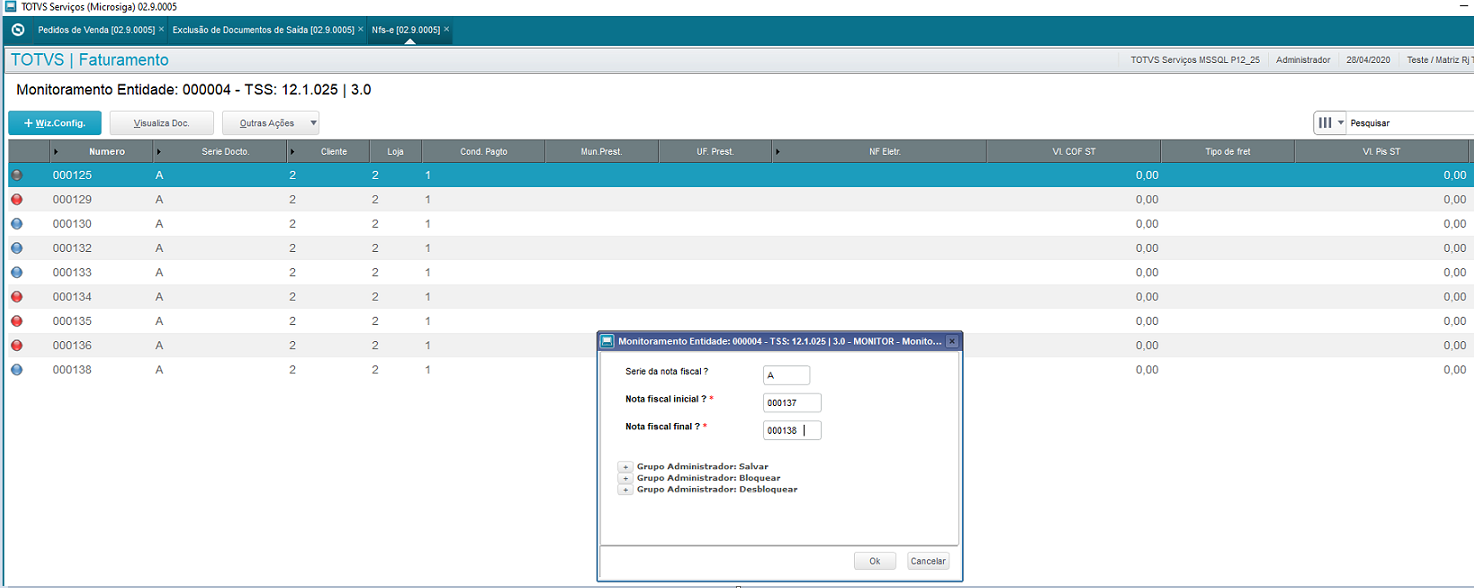Click the UF. Prest. column header
This screenshot has height=588, width=1474.
(715, 152)
